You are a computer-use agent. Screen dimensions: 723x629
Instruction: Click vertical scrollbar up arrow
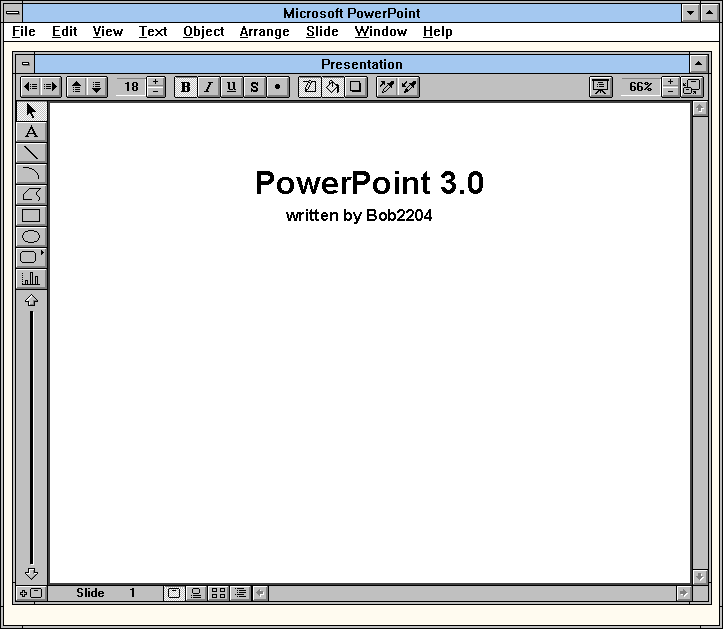(700, 109)
